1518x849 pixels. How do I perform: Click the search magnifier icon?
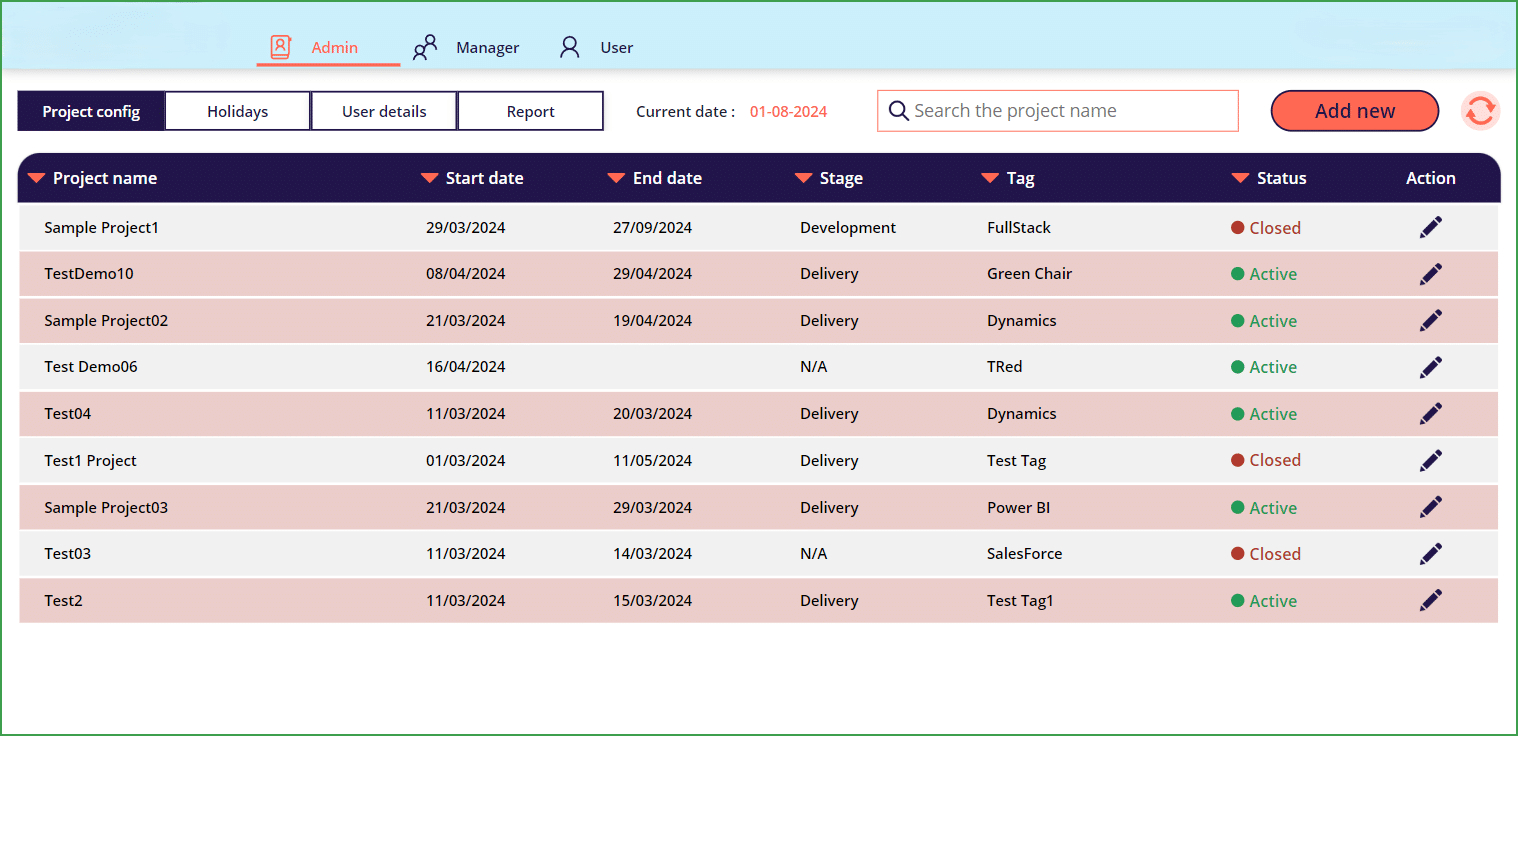coord(898,110)
